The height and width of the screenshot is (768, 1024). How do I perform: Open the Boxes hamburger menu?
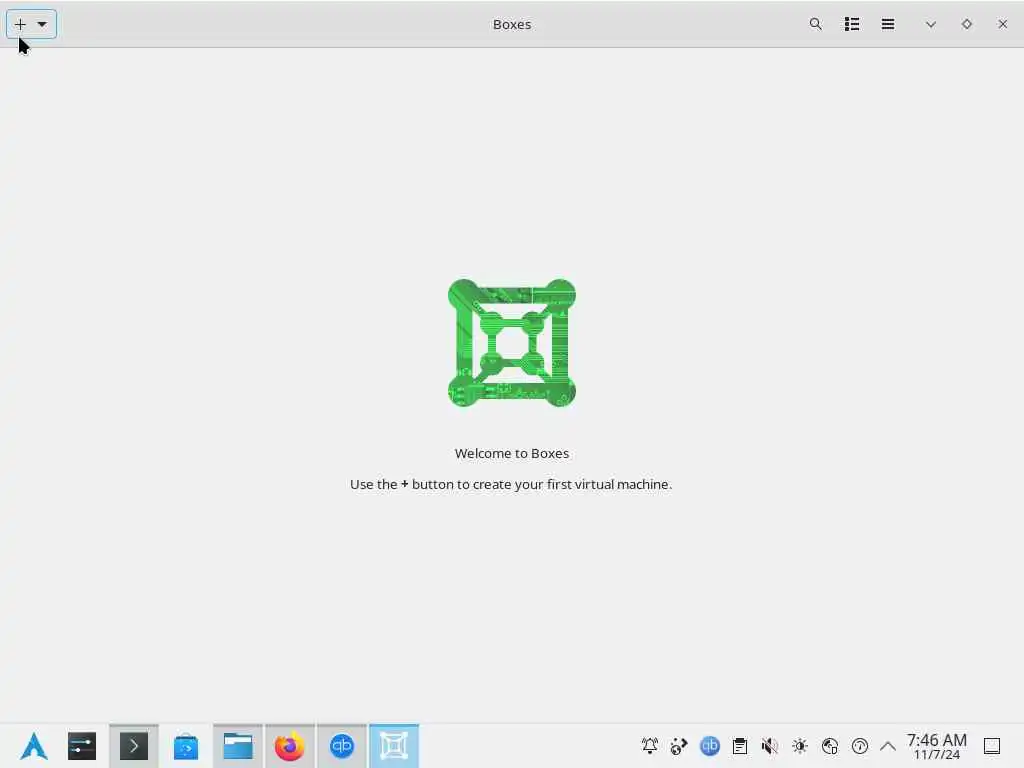888,24
